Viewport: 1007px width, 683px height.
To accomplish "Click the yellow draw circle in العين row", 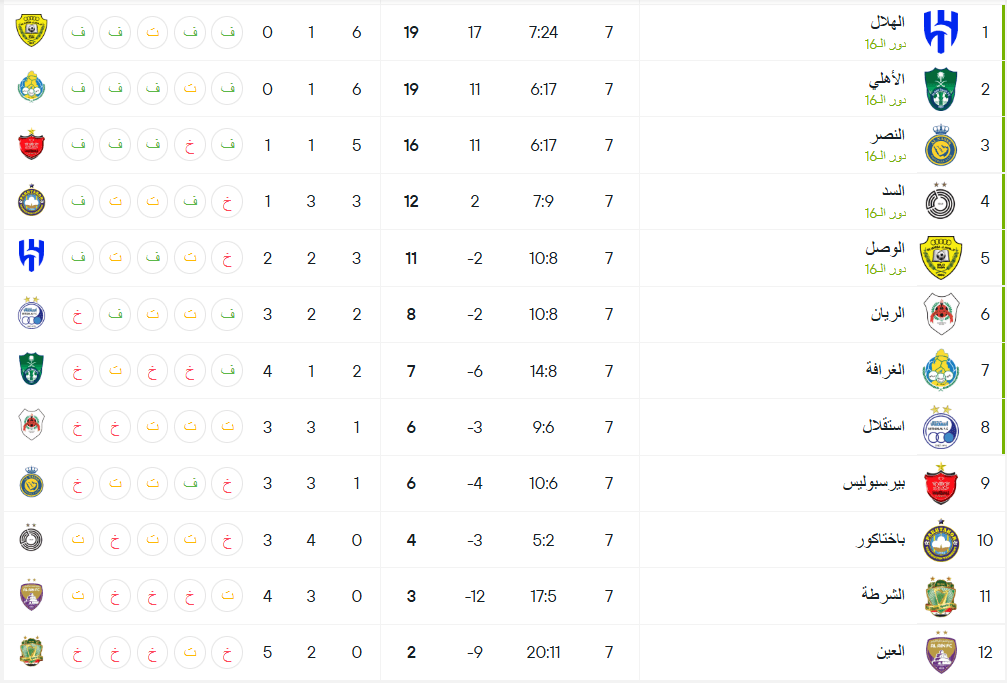I will click(x=190, y=652).
